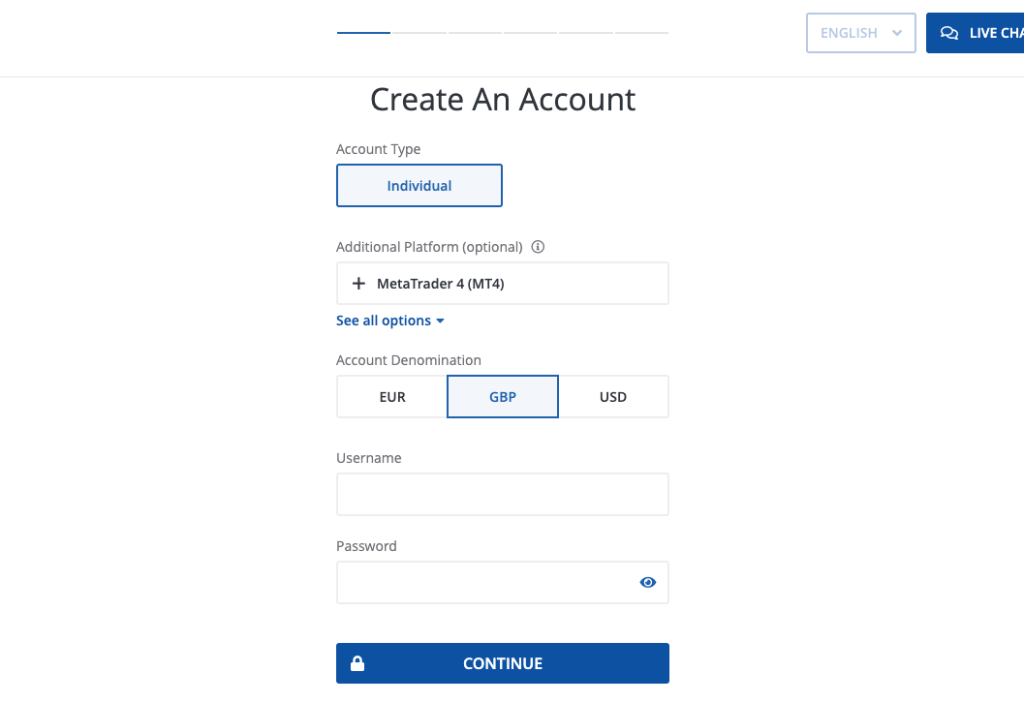Select the second progress step indicator
The height and width of the screenshot is (703, 1024).
[419, 31]
